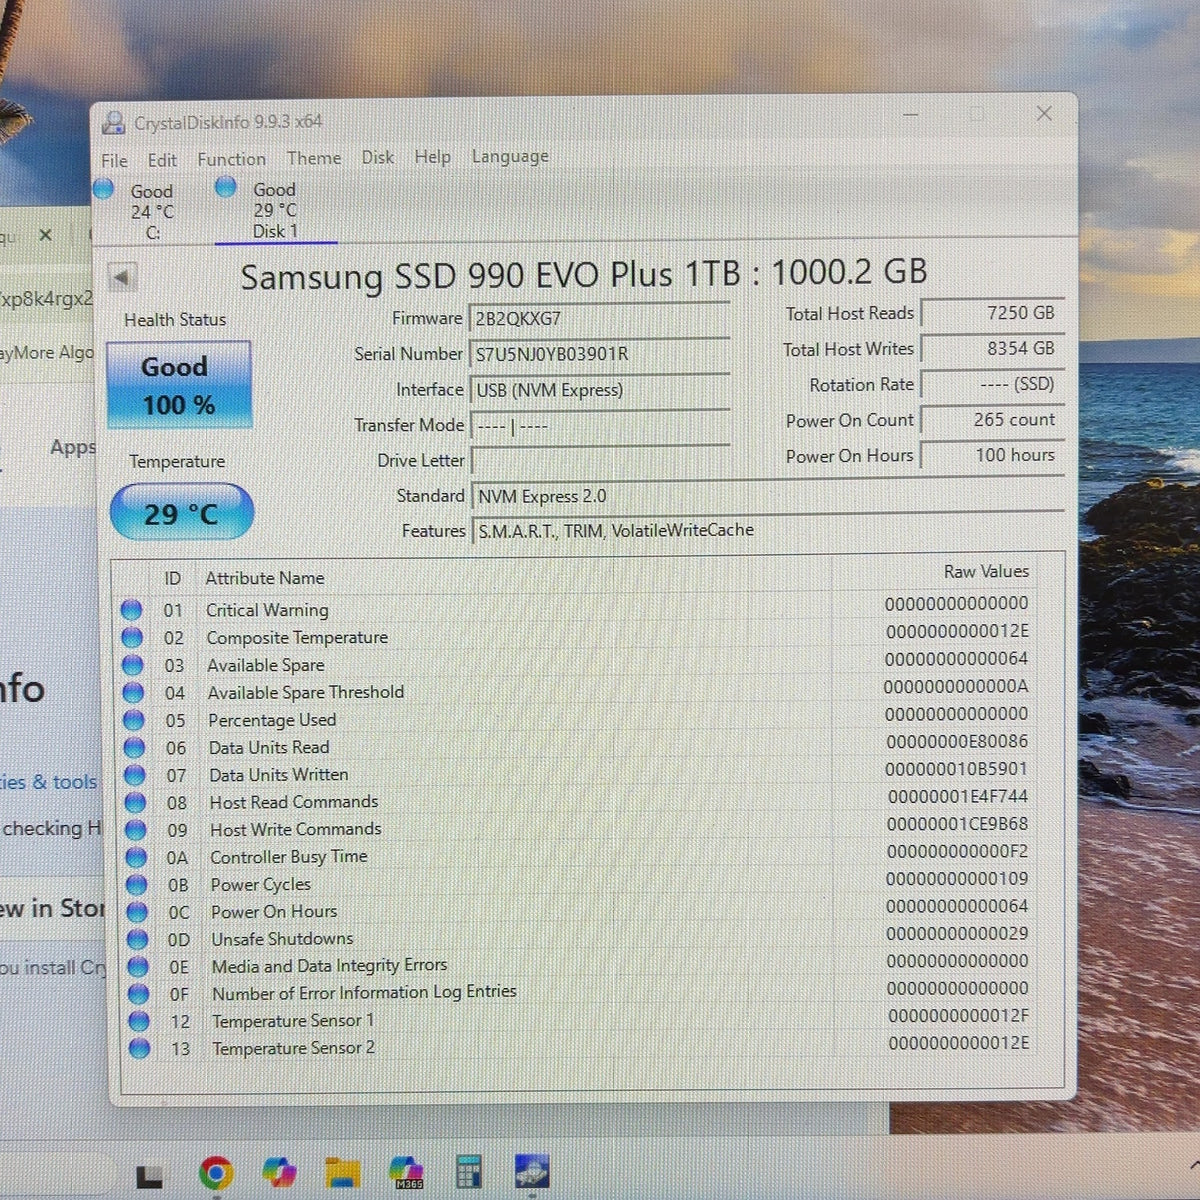Click the black app icon left of Chrome
The image size is (1200, 1200).
(150, 1176)
